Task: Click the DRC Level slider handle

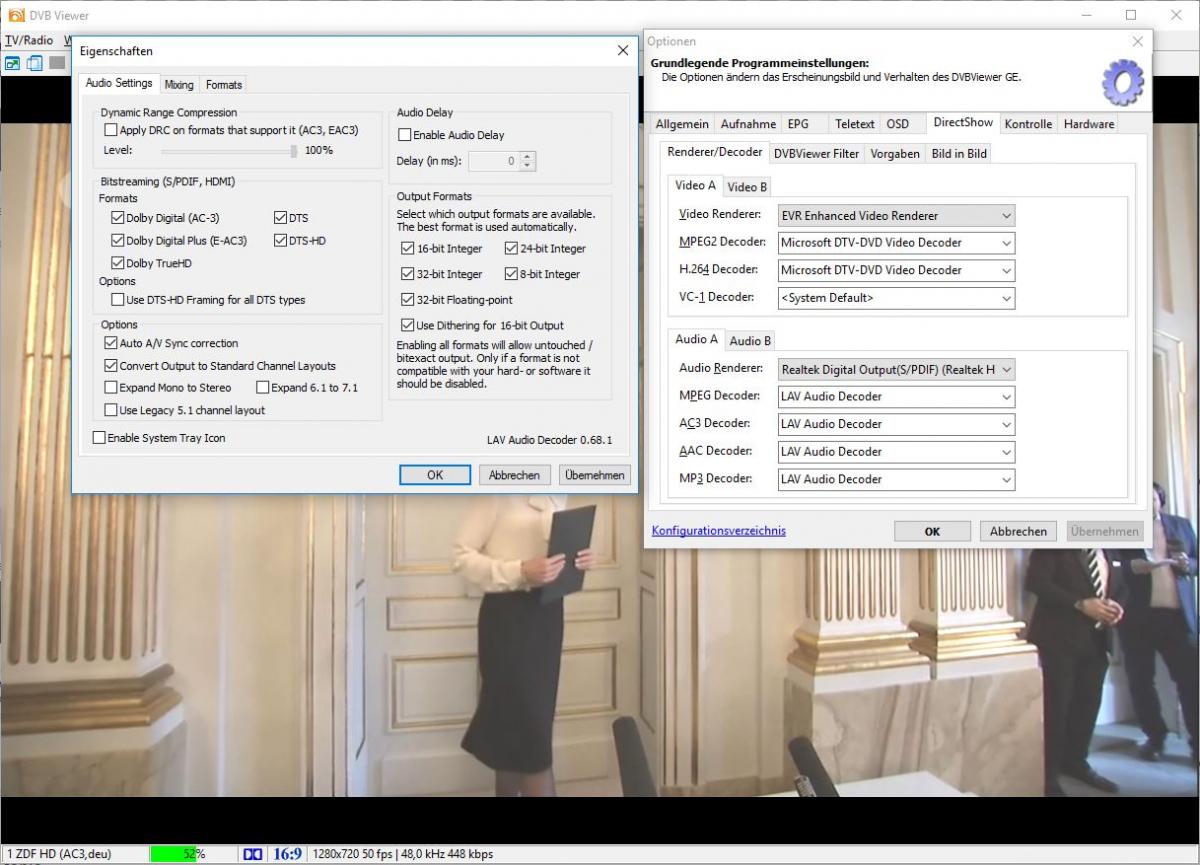Action: coord(294,151)
